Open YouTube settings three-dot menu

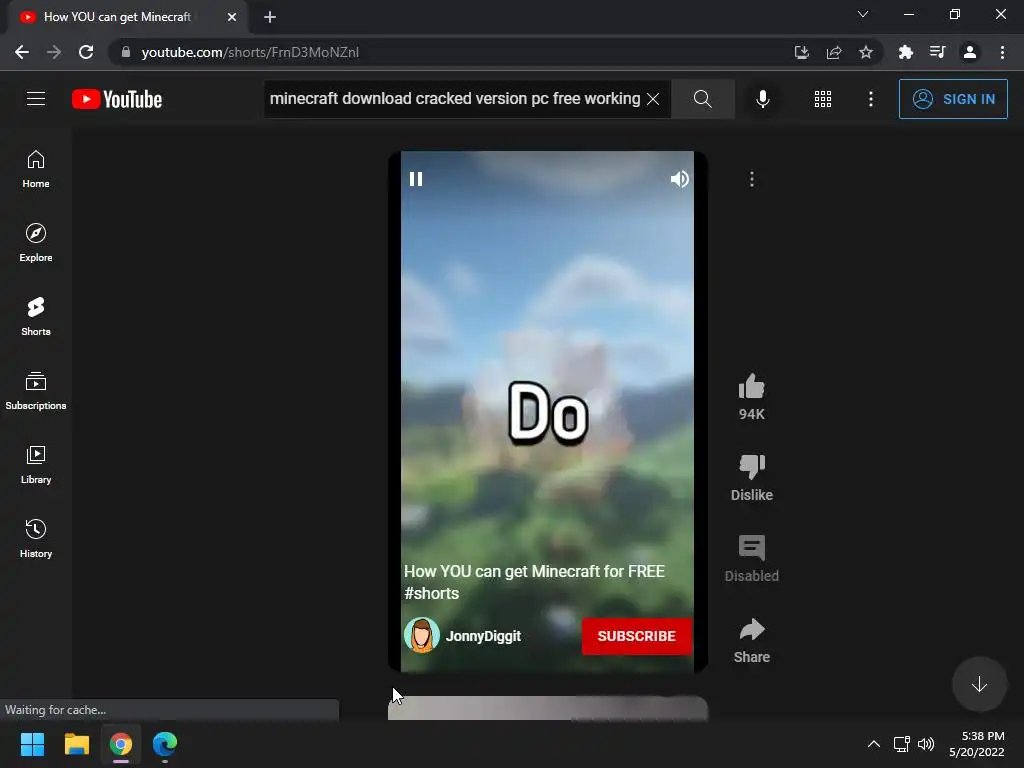(871, 99)
